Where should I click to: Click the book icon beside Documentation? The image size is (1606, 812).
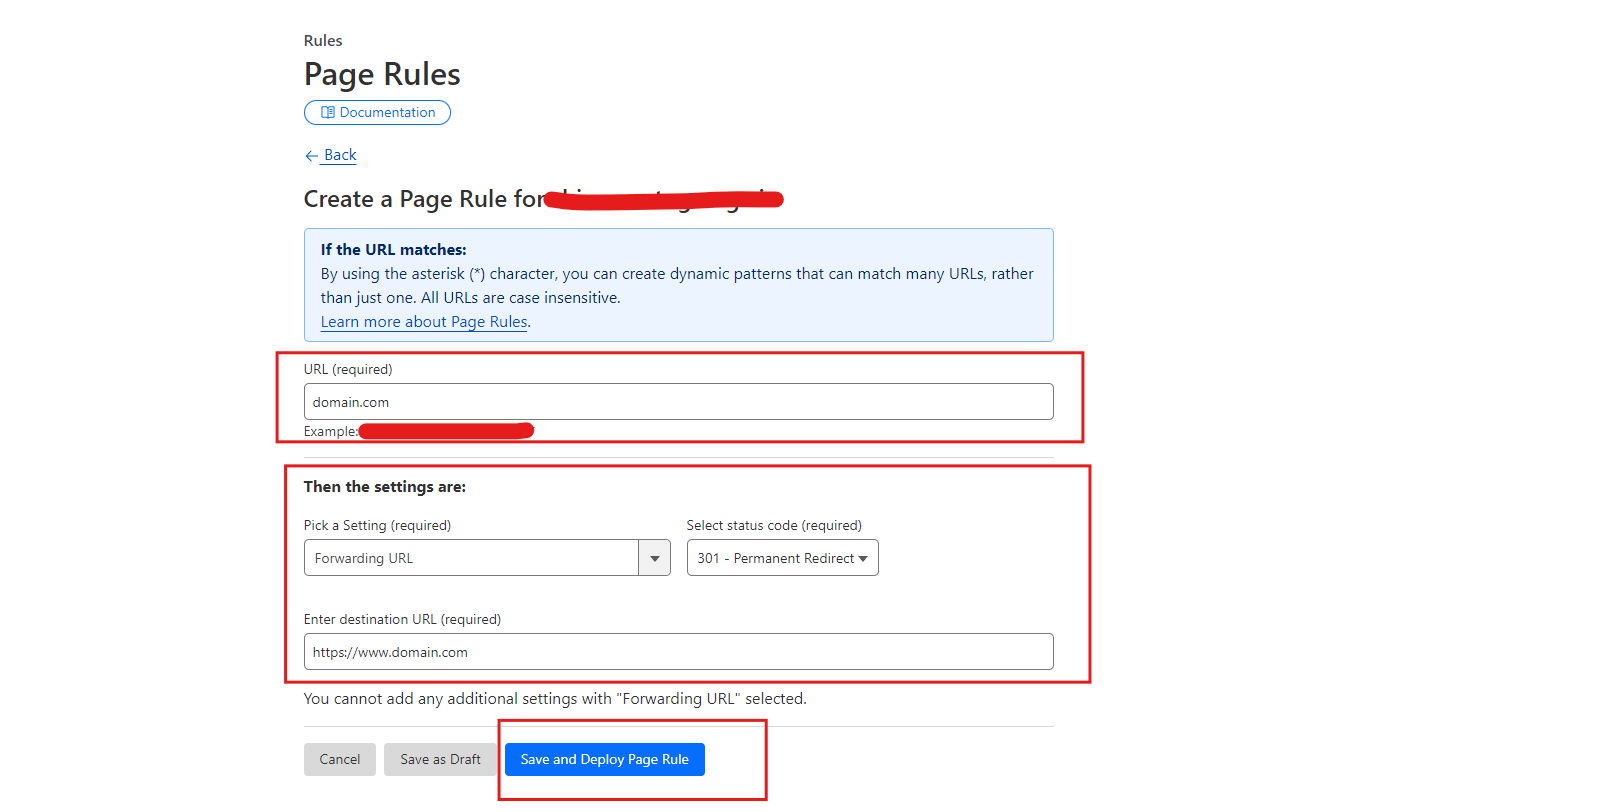tap(327, 113)
